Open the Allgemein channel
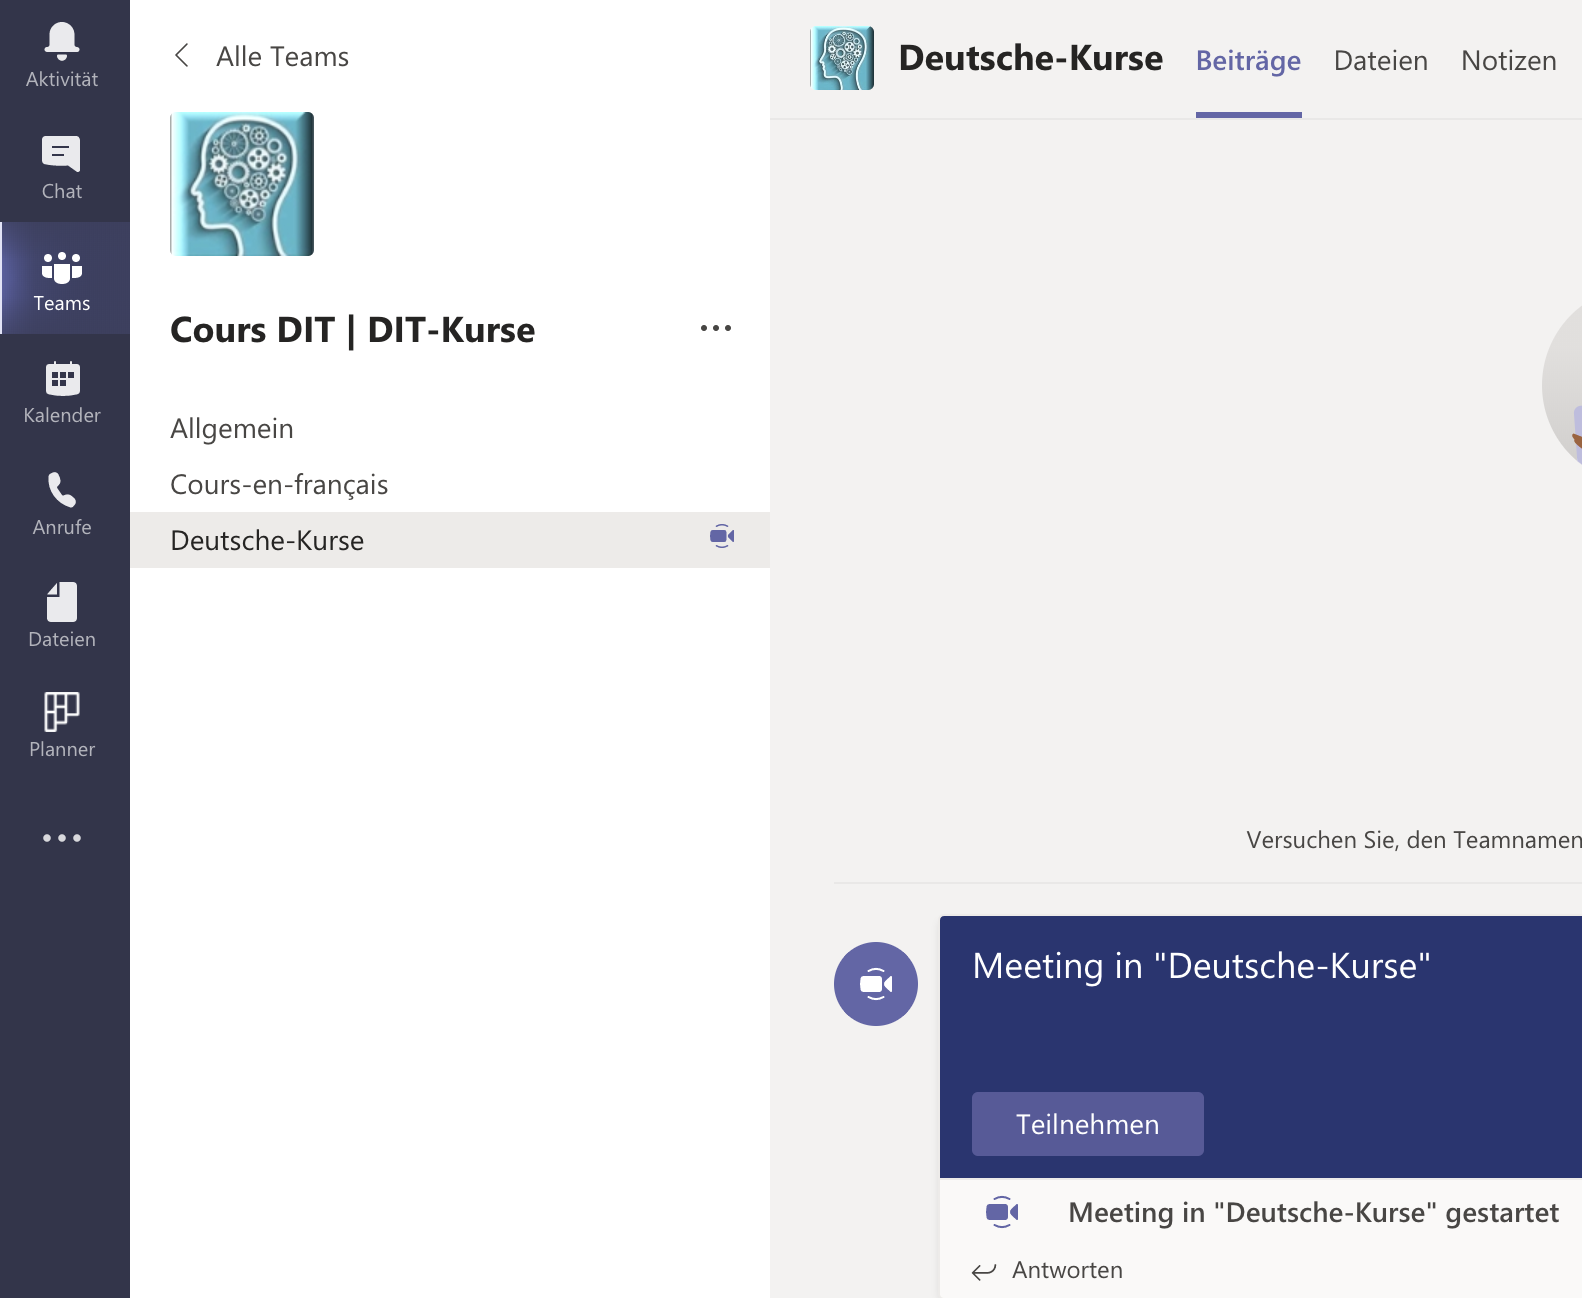Image resolution: width=1582 pixels, height=1298 pixels. tap(450, 428)
